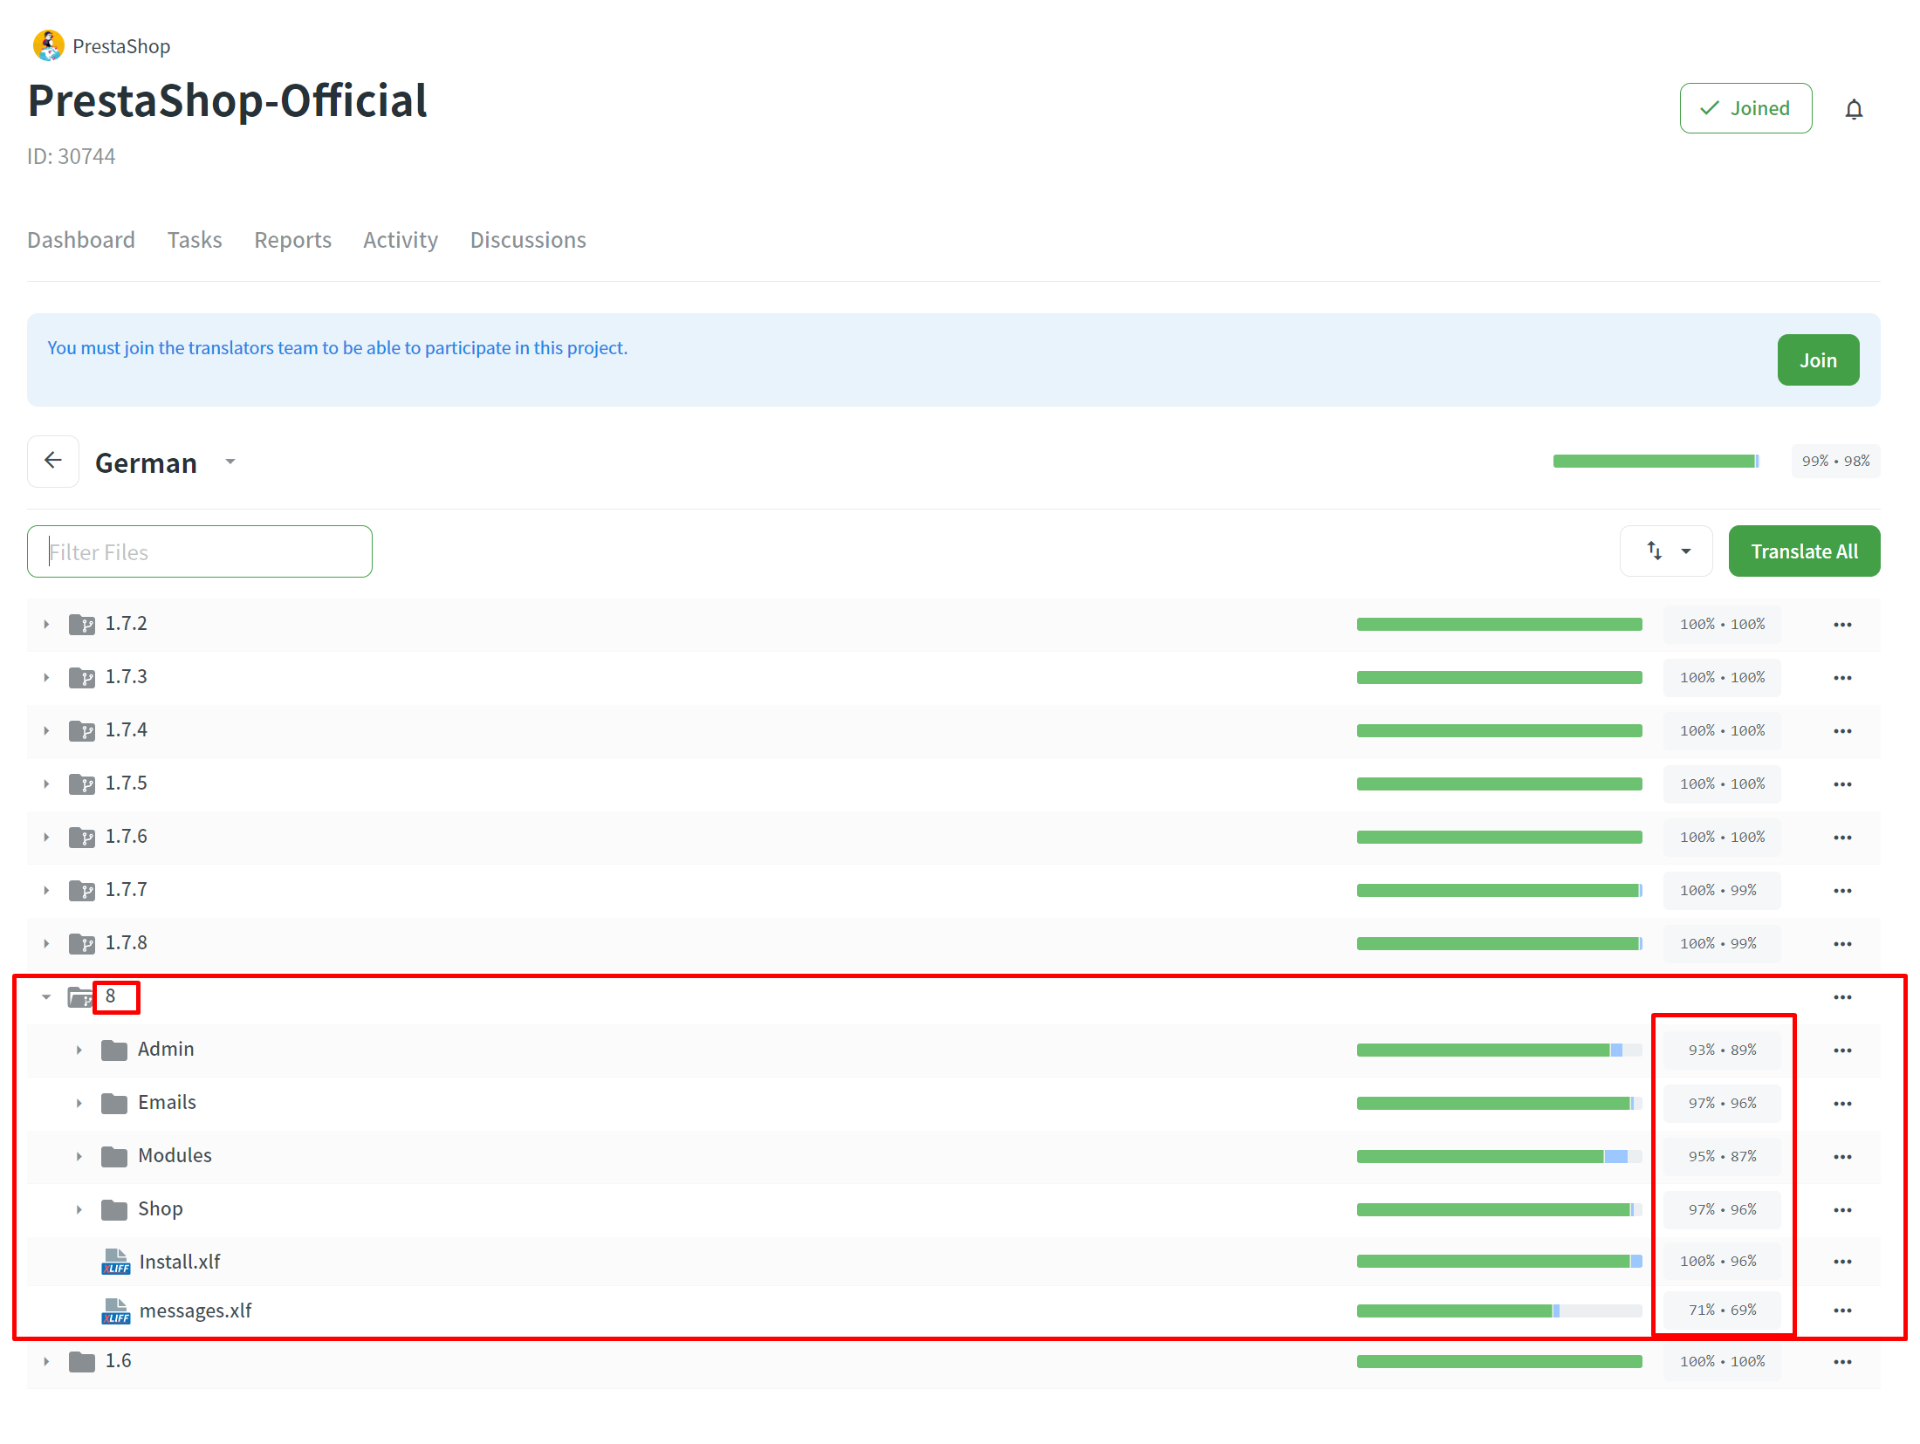
Task: Open the sort order dropdown
Action: [1666, 551]
